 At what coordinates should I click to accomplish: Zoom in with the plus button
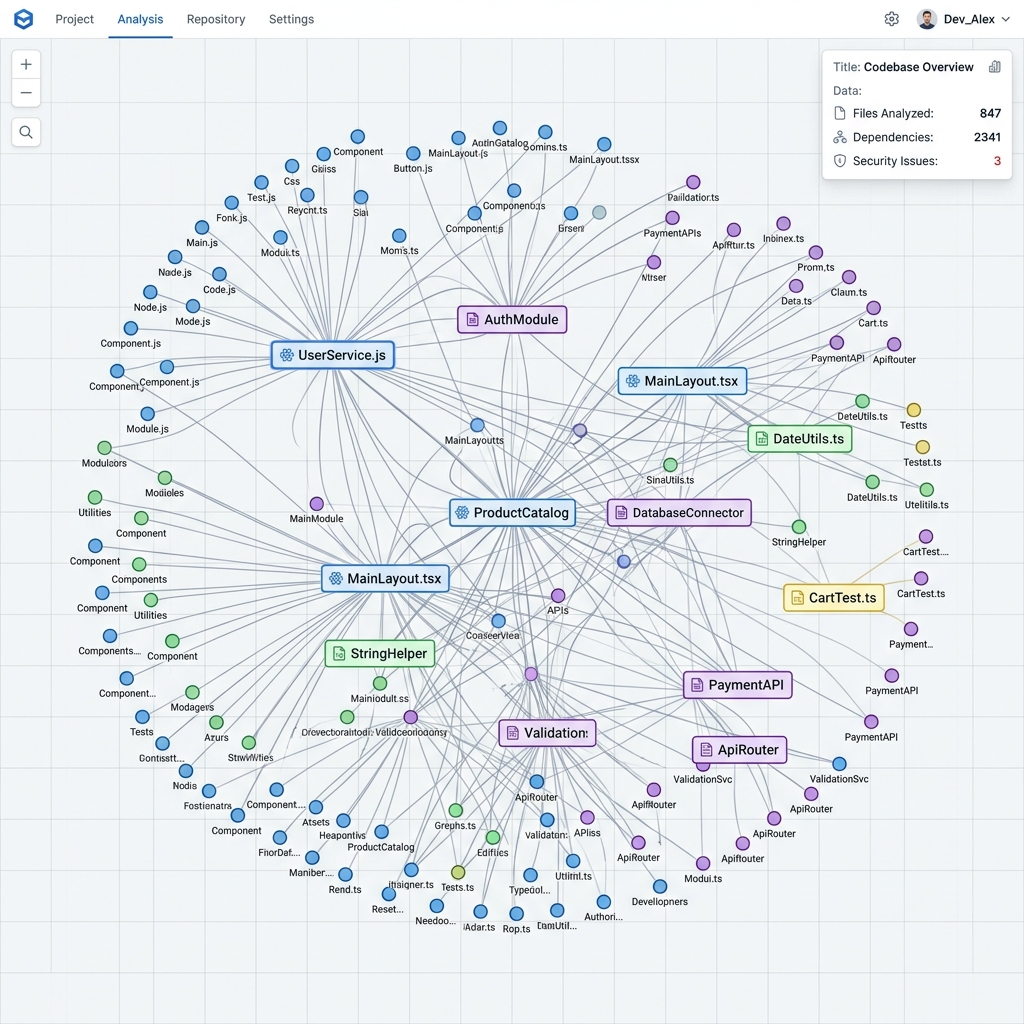(26, 64)
